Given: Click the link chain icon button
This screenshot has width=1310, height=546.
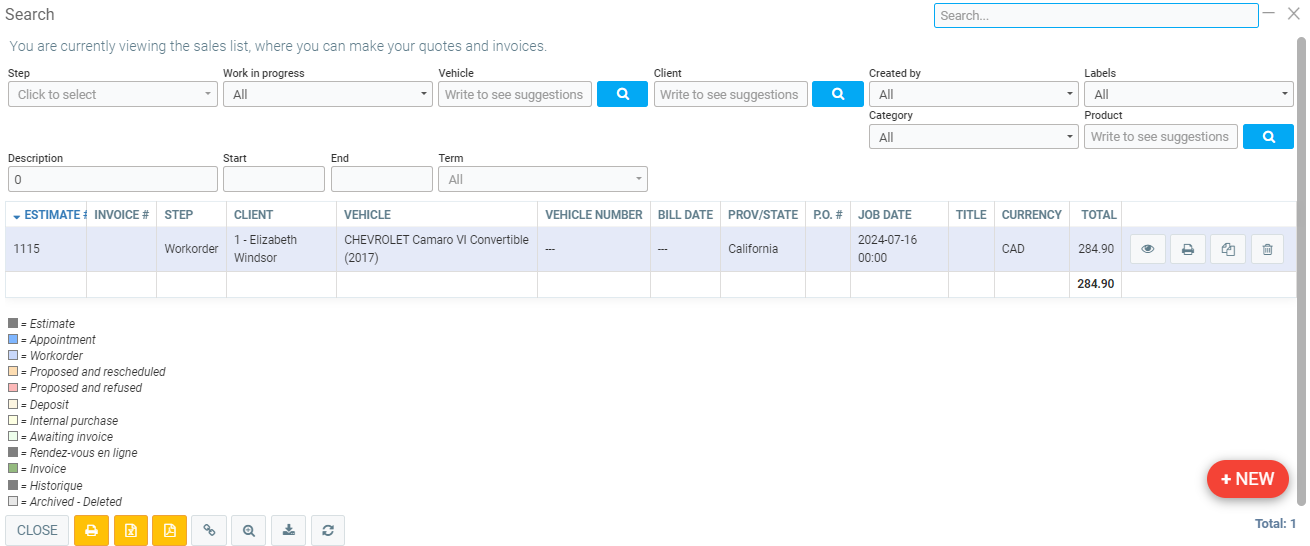Looking at the screenshot, I should click(209, 531).
